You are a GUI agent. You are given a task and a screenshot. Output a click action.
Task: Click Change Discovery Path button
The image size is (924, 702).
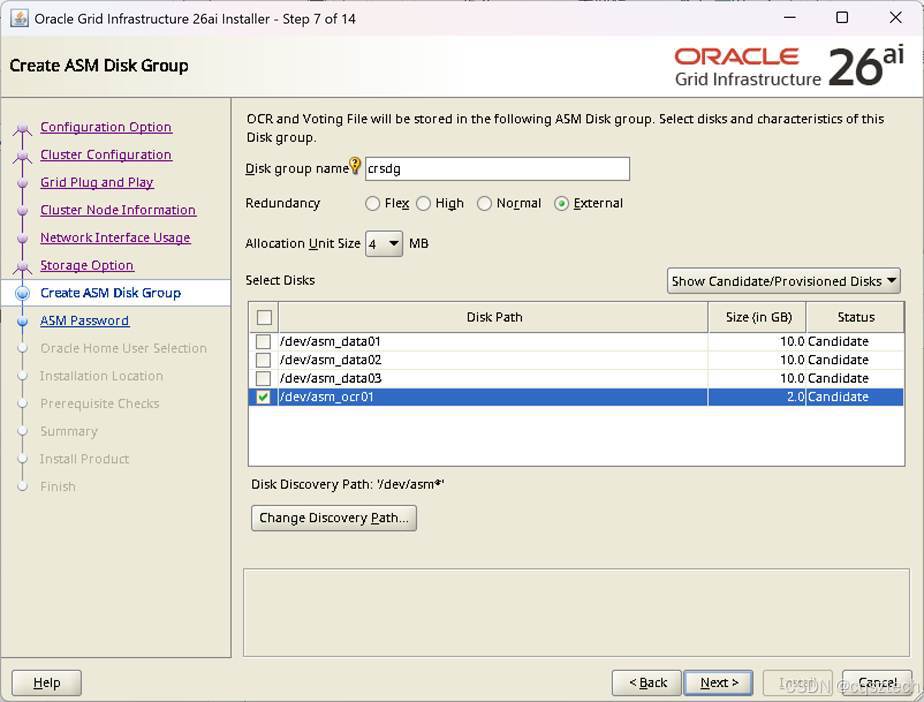tap(334, 518)
